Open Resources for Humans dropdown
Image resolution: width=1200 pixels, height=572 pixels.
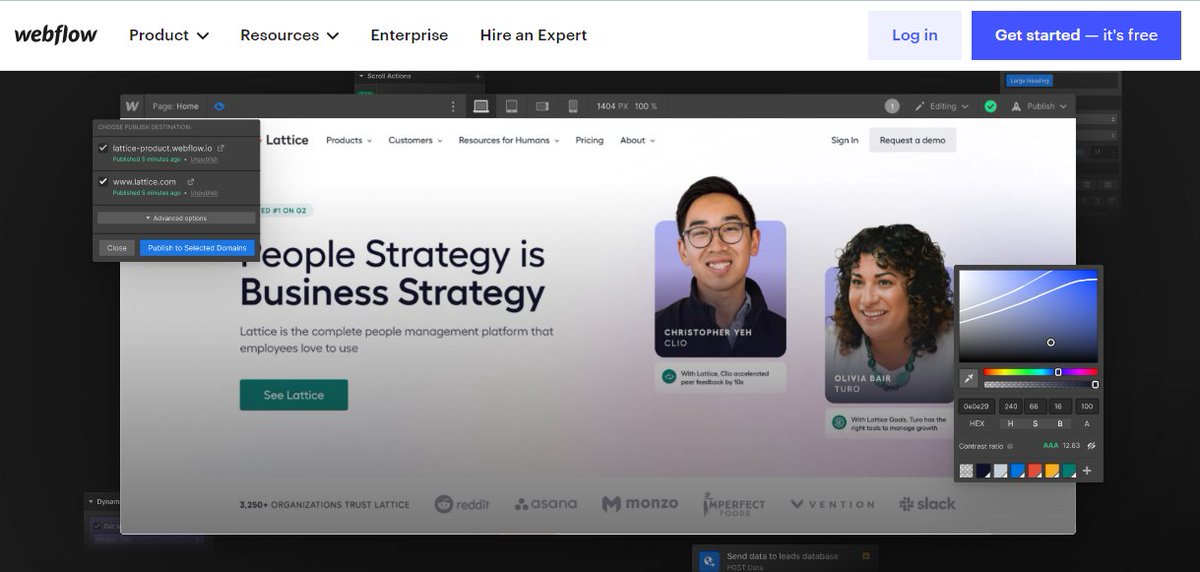tap(509, 140)
